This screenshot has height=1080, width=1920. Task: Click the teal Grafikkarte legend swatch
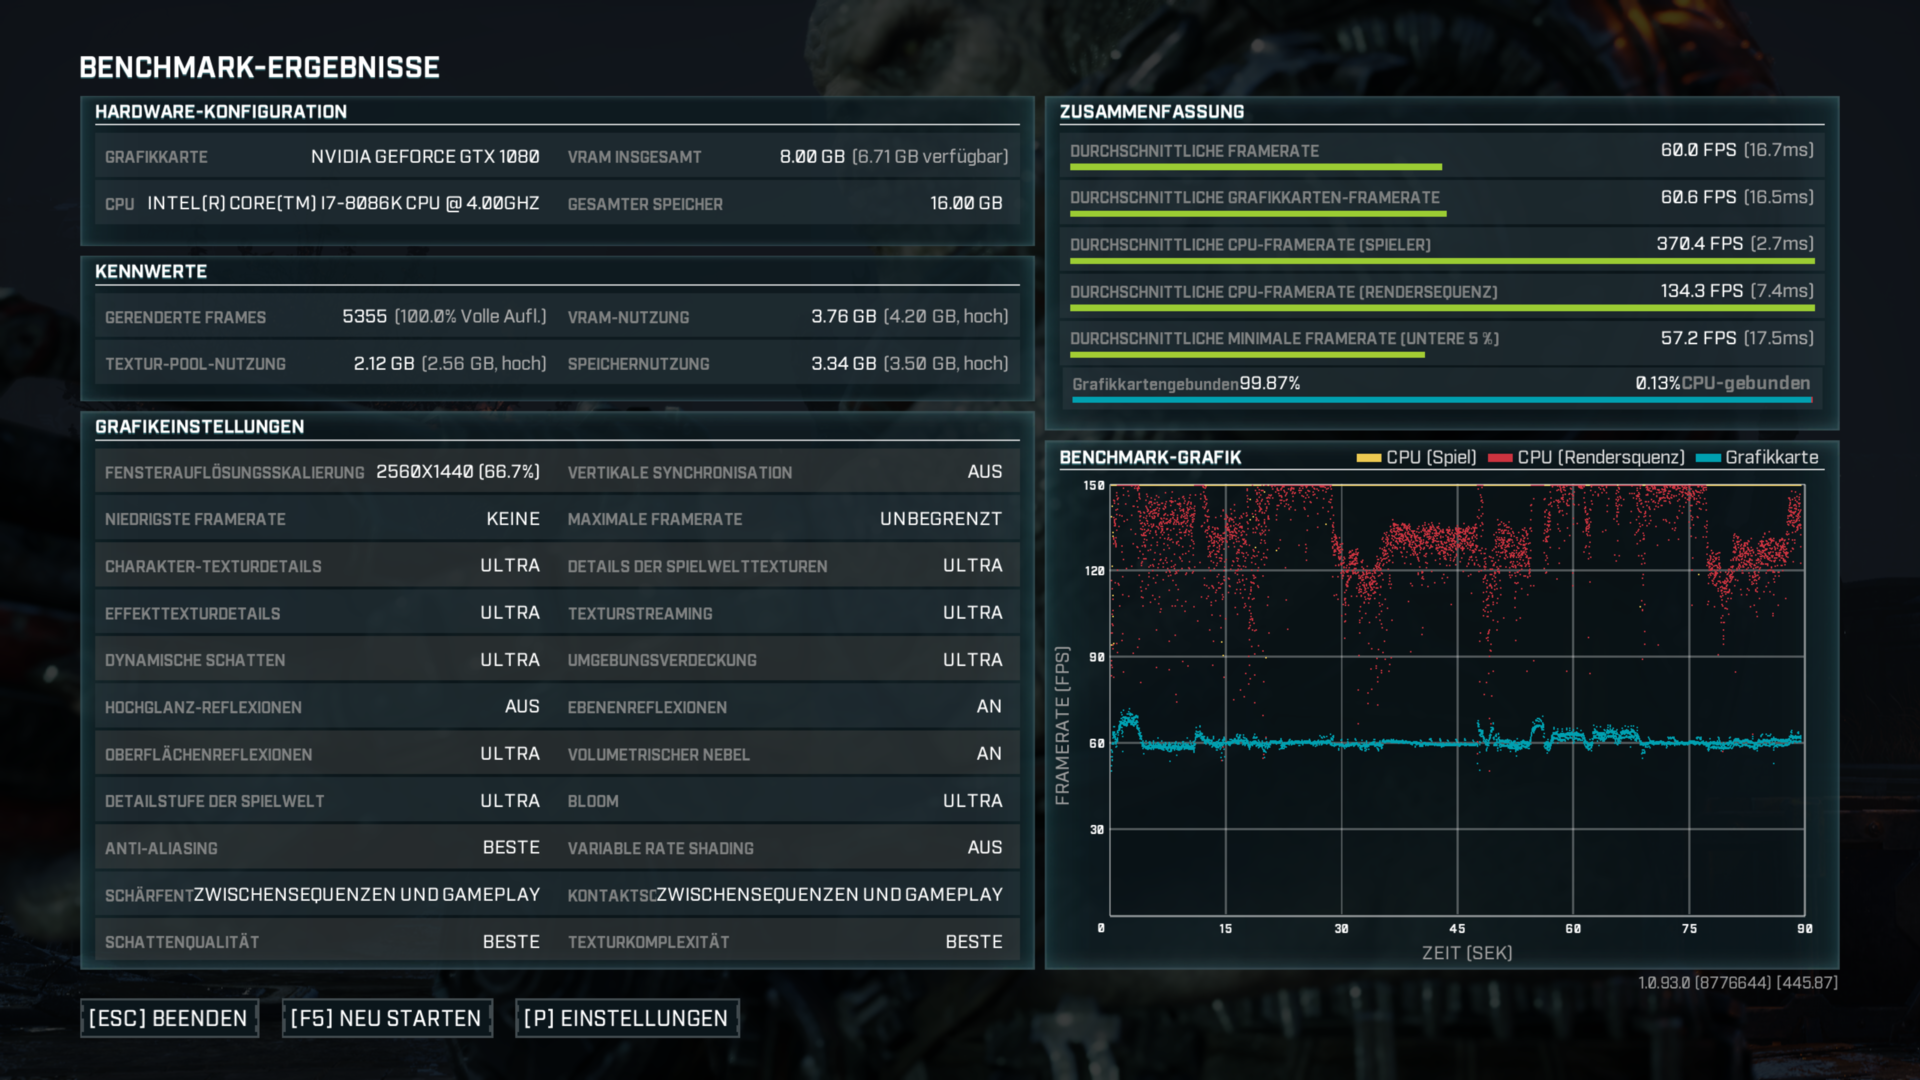(x=1708, y=458)
